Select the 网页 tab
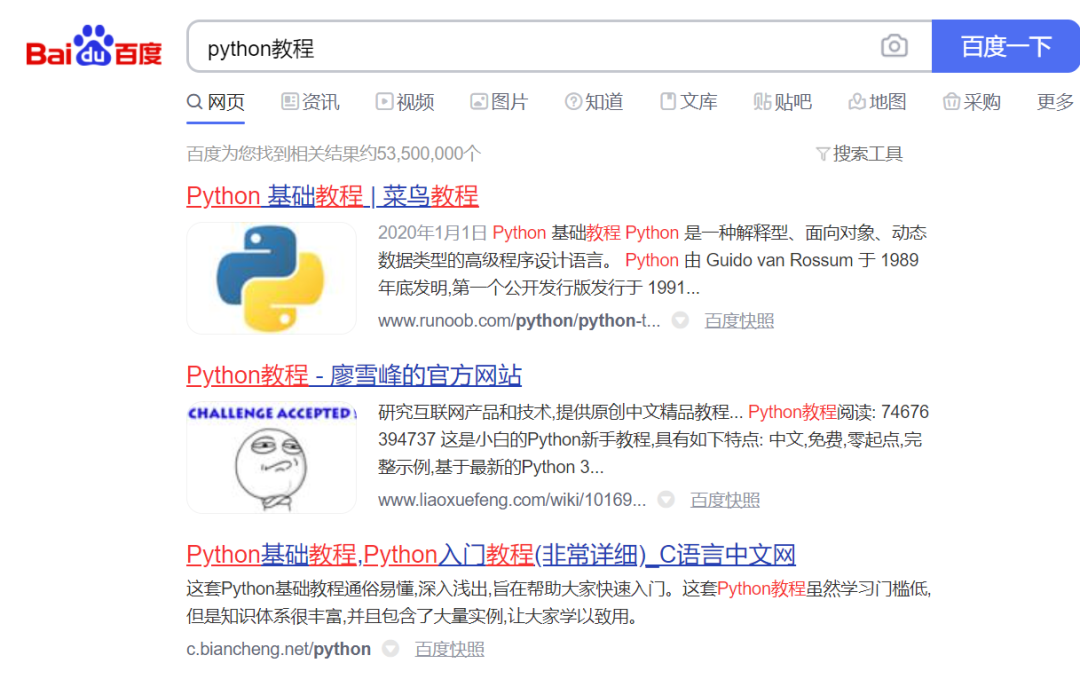Image resolution: width=1080 pixels, height=679 pixels. [x=216, y=102]
